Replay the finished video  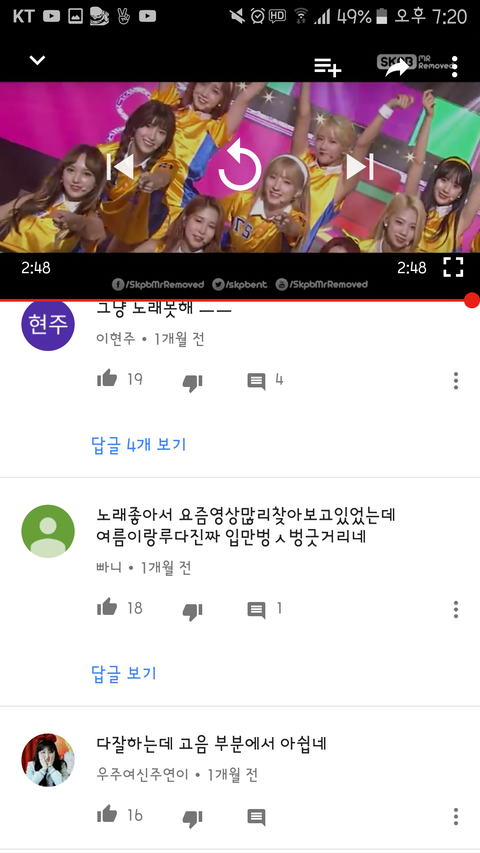coord(239,165)
